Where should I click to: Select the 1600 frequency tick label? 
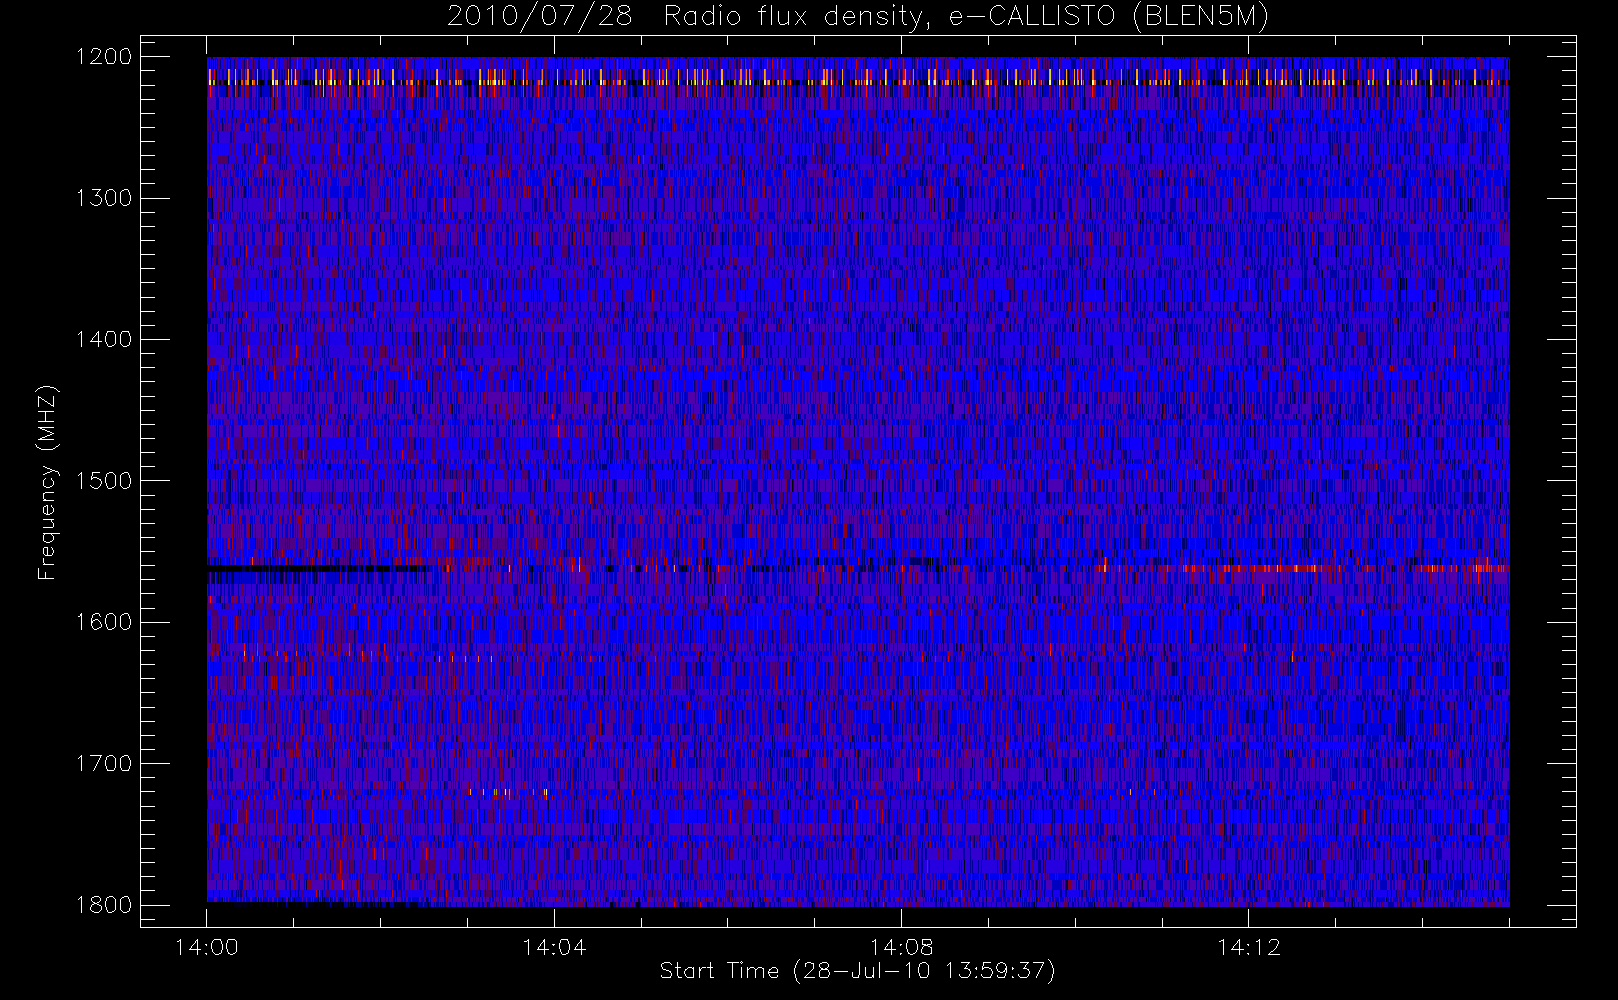coord(104,622)
